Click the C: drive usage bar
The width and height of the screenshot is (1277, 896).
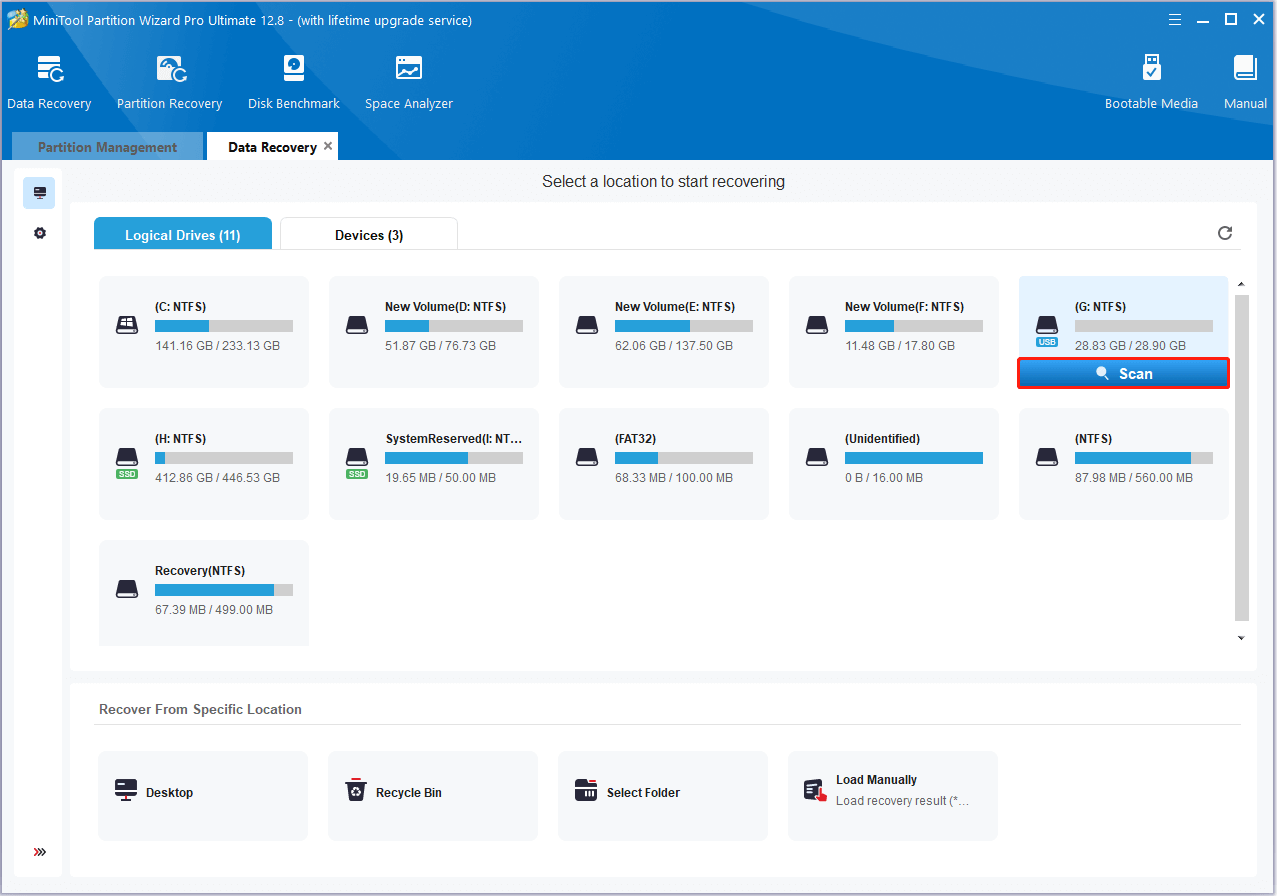[x=224, y=326]
